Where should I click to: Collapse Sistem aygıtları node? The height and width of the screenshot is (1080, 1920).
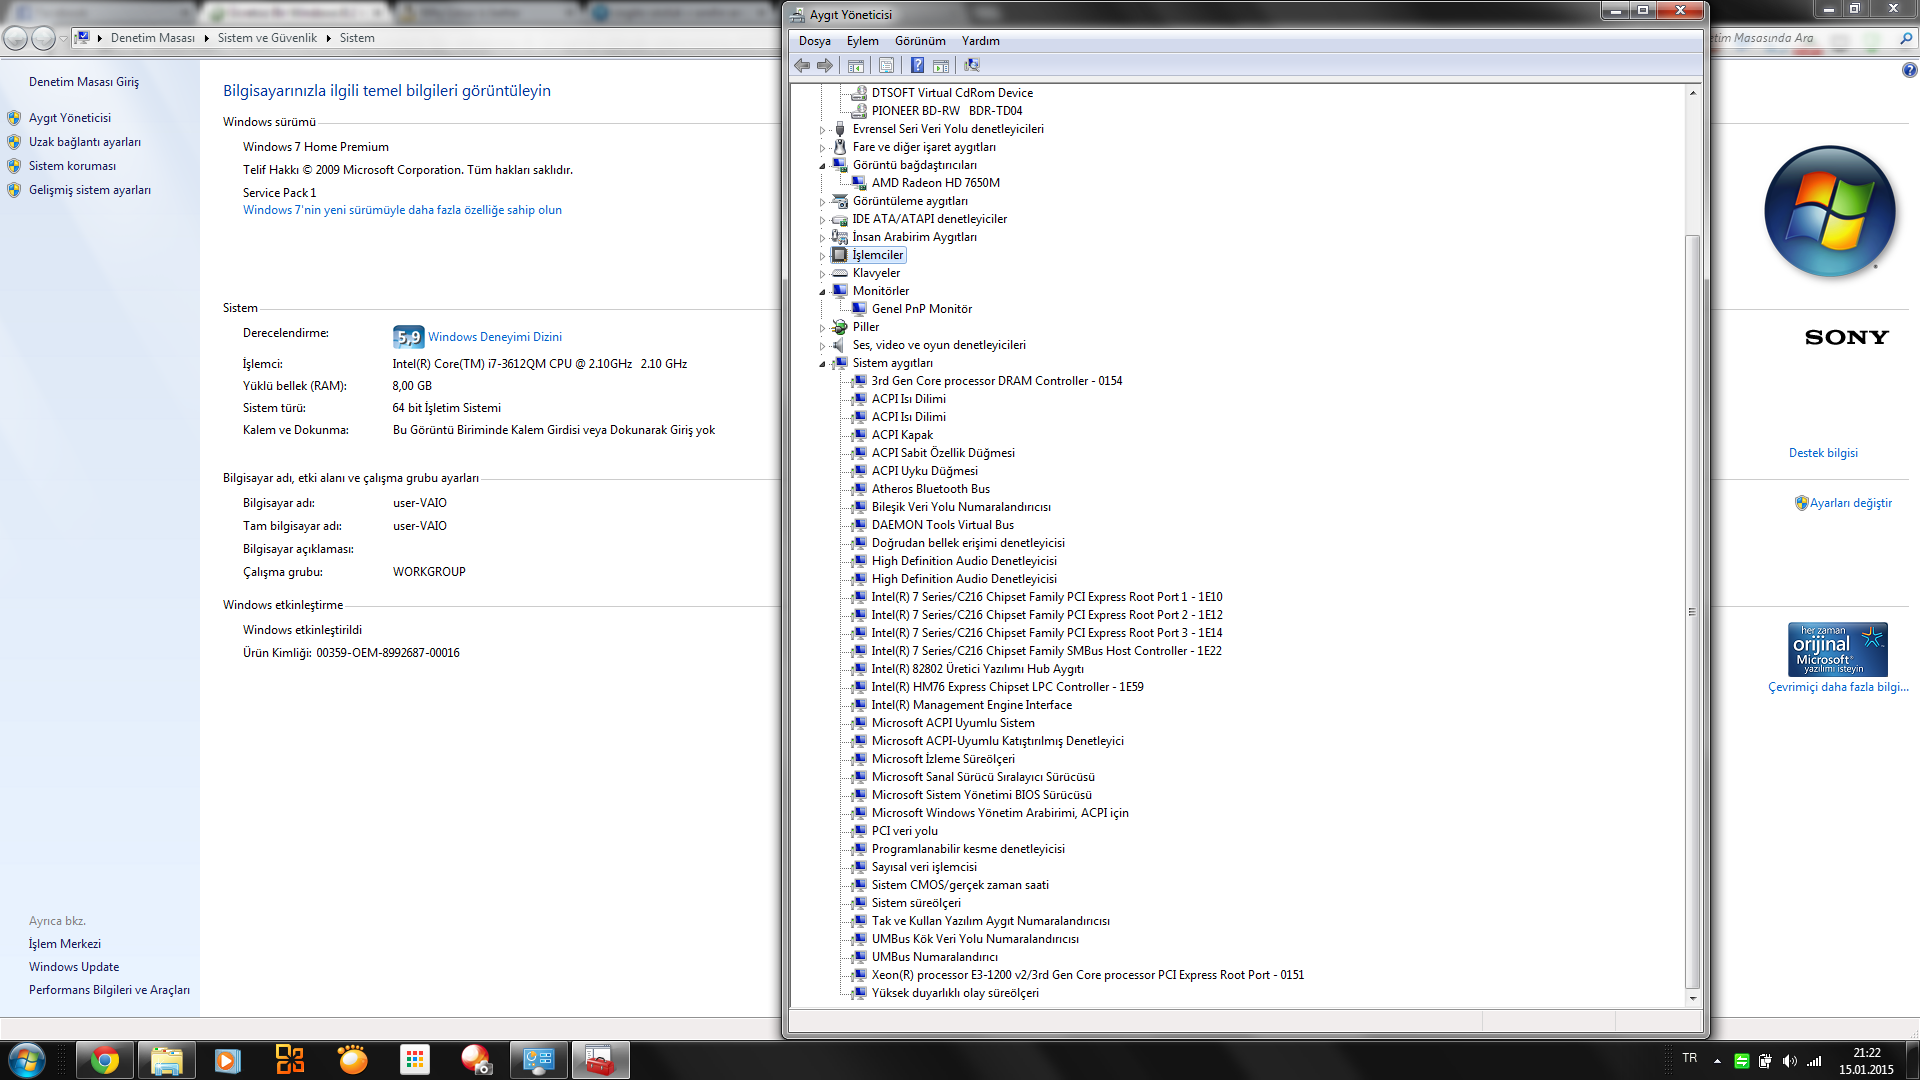click(823, 364)
